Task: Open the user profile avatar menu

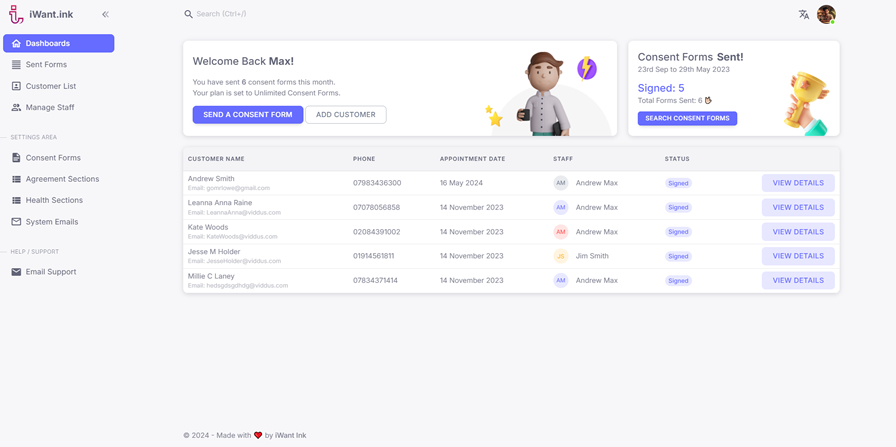Action: pyautogui.click(x=826, y=14)
